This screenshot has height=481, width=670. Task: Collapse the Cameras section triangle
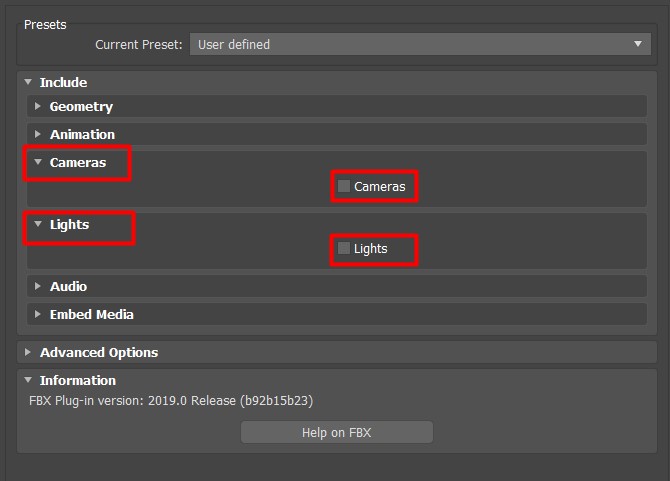(38, 162)
